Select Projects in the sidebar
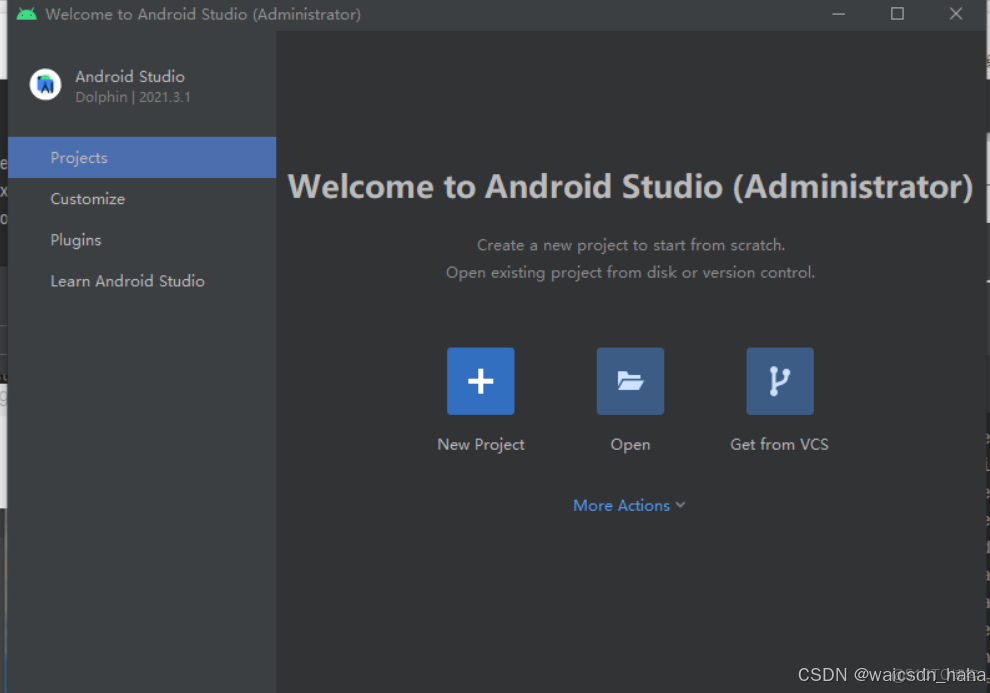This screenshot has width=990, height=693. (x=78, y=157)
